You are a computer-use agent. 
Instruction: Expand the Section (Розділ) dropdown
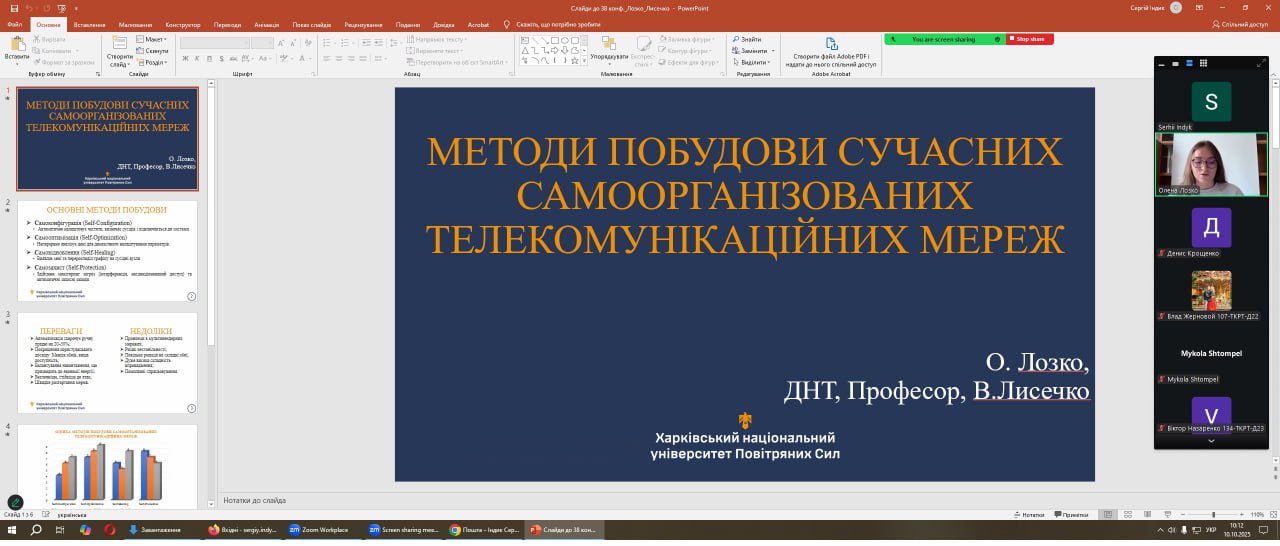(x=155, y=61)
